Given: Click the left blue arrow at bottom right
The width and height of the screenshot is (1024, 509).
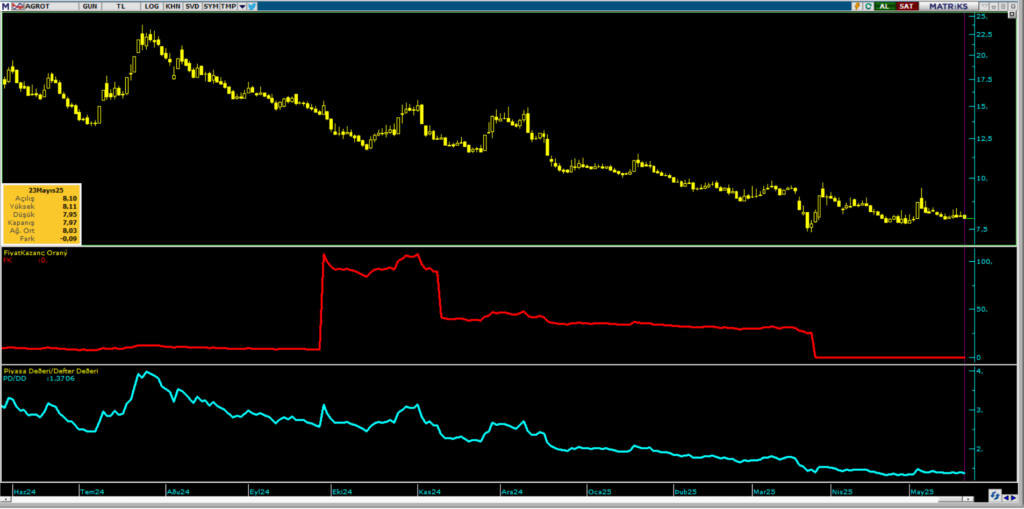Looking at the screenshot, I should click(1006, 498).
